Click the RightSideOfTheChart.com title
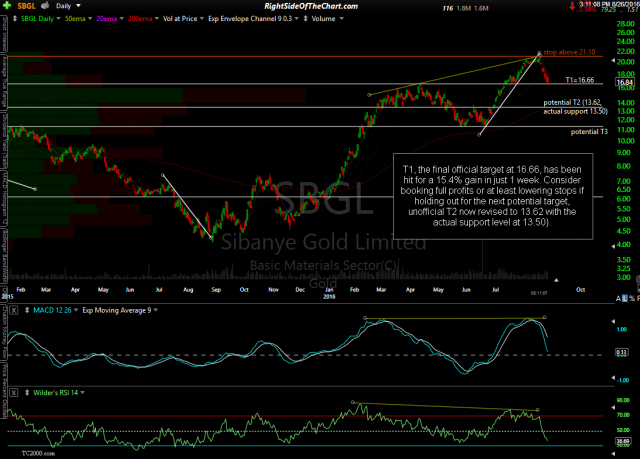The height and width of the screenshot is (459, 640). [x=311, y=6]
